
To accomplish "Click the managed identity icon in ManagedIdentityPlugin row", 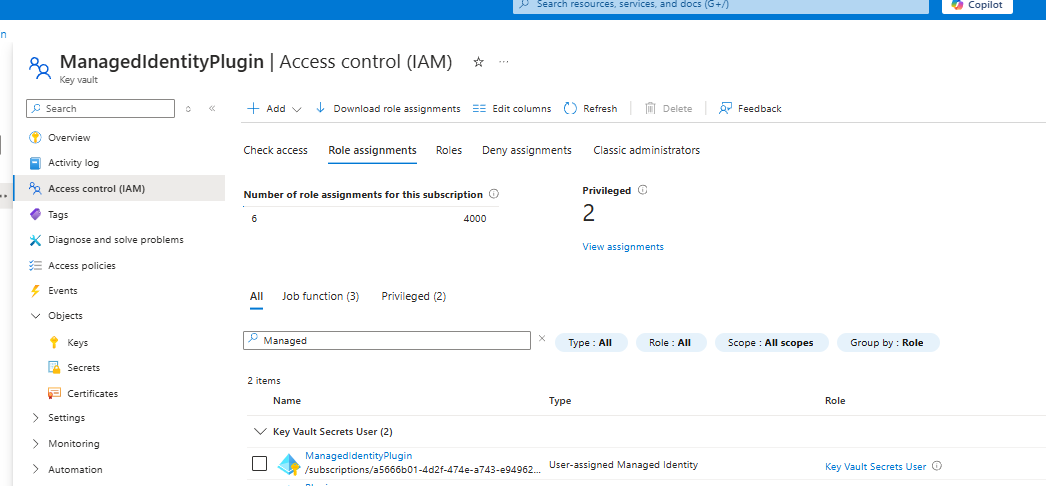I will [289, 464].
